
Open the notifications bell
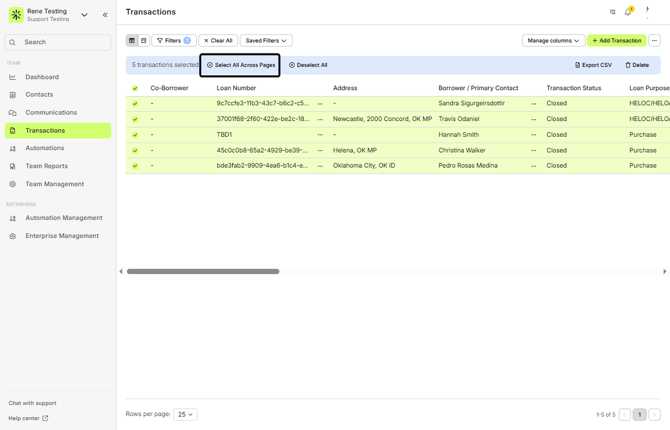coord(628,12)
